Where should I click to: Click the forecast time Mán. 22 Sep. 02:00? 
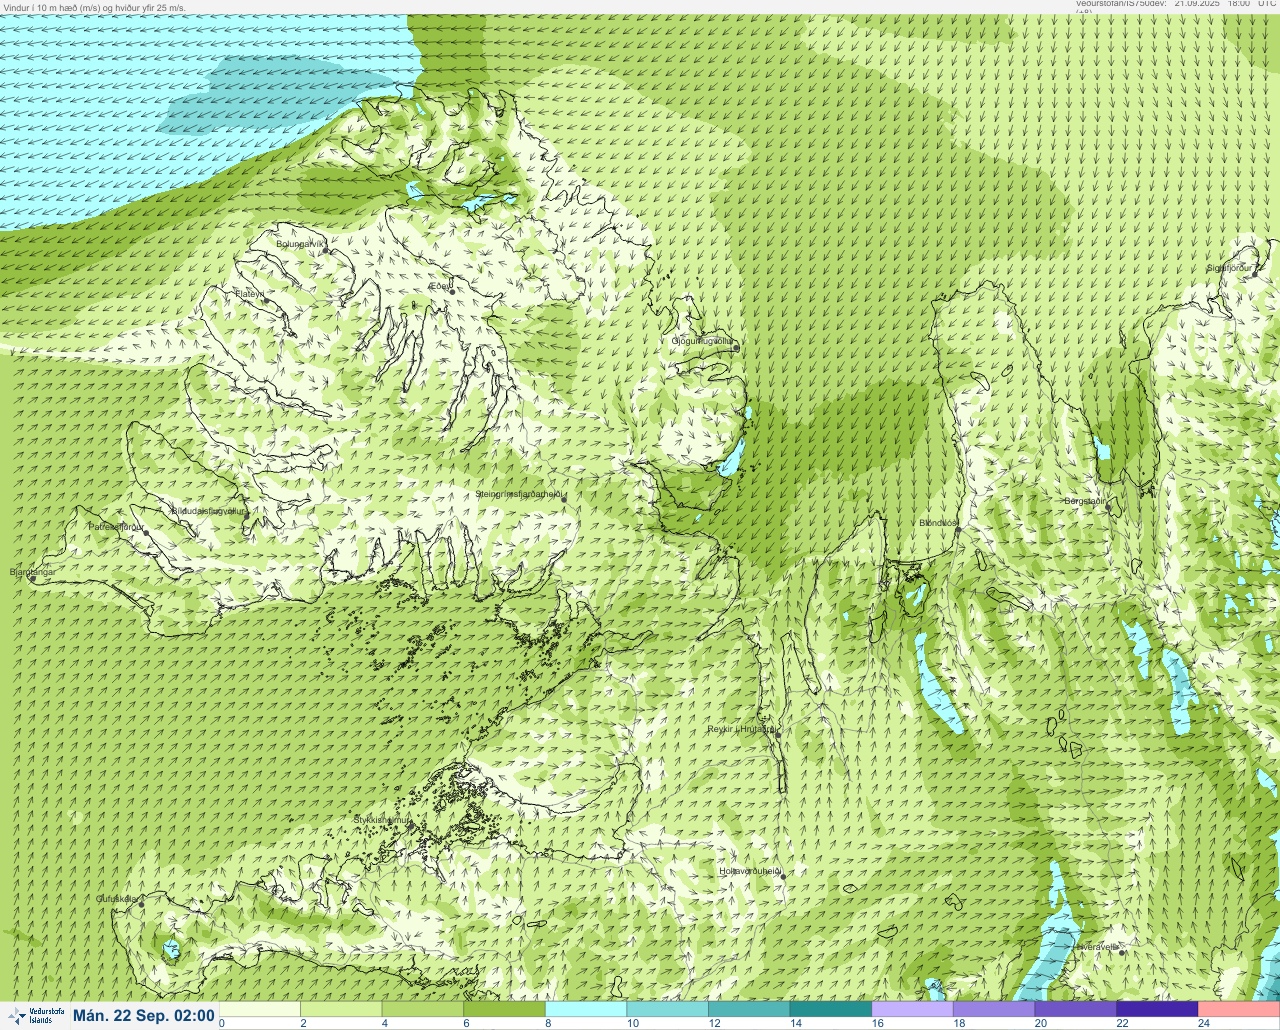pyautogui.click(x=144, y=1015)
